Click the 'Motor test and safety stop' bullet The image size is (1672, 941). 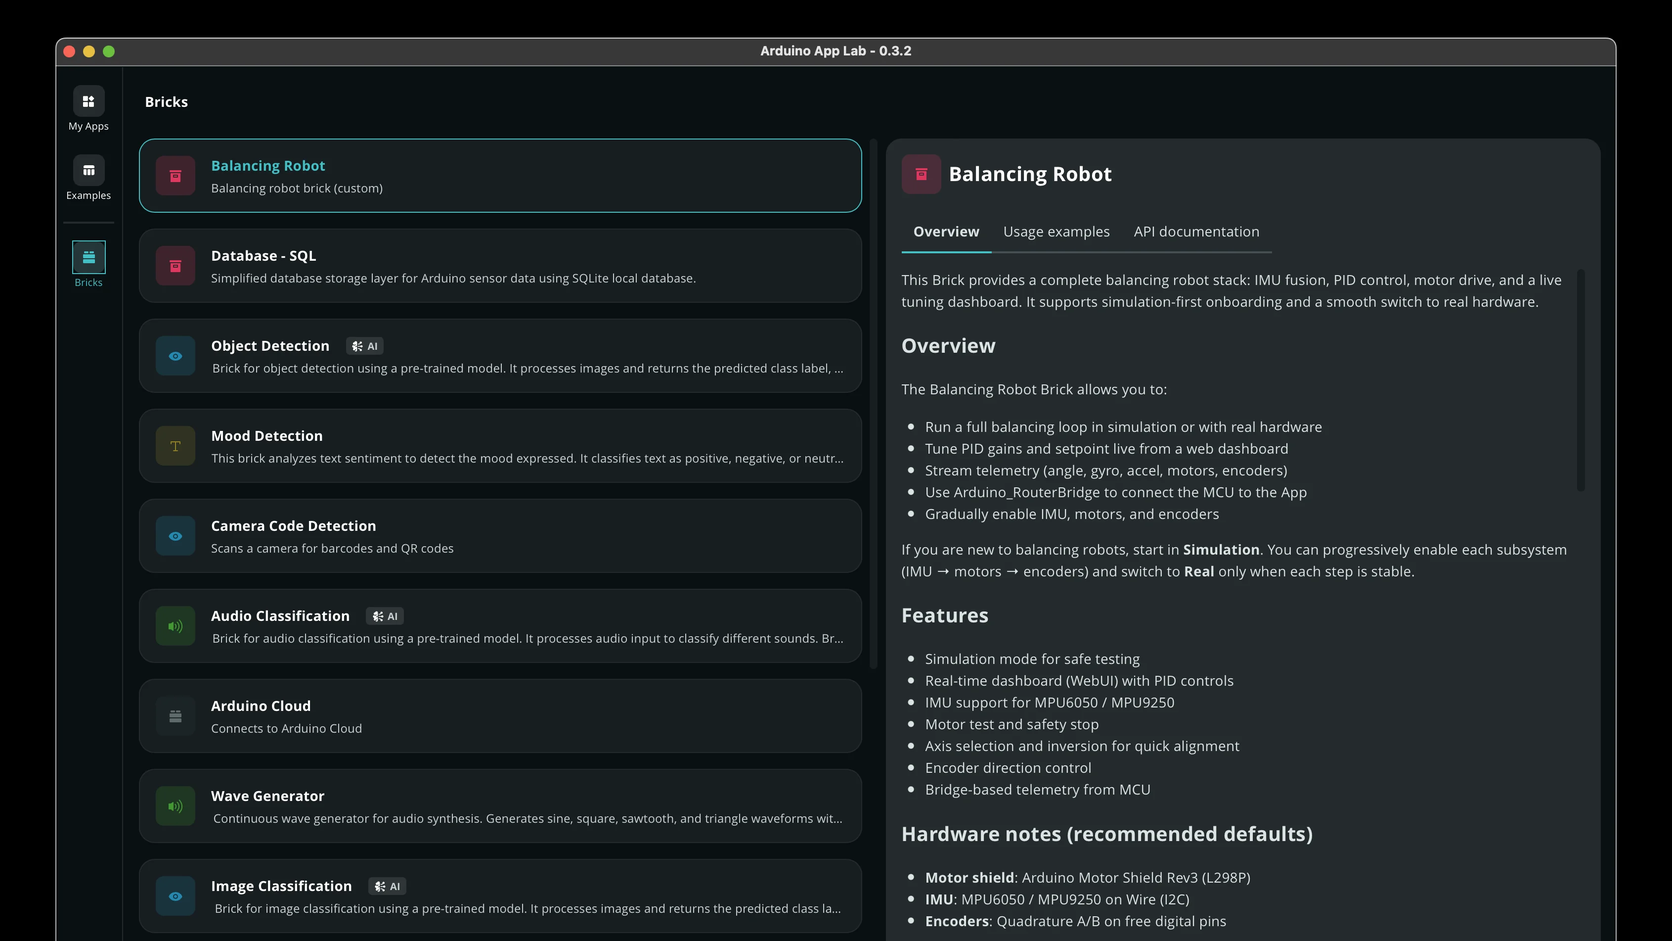1012,724
